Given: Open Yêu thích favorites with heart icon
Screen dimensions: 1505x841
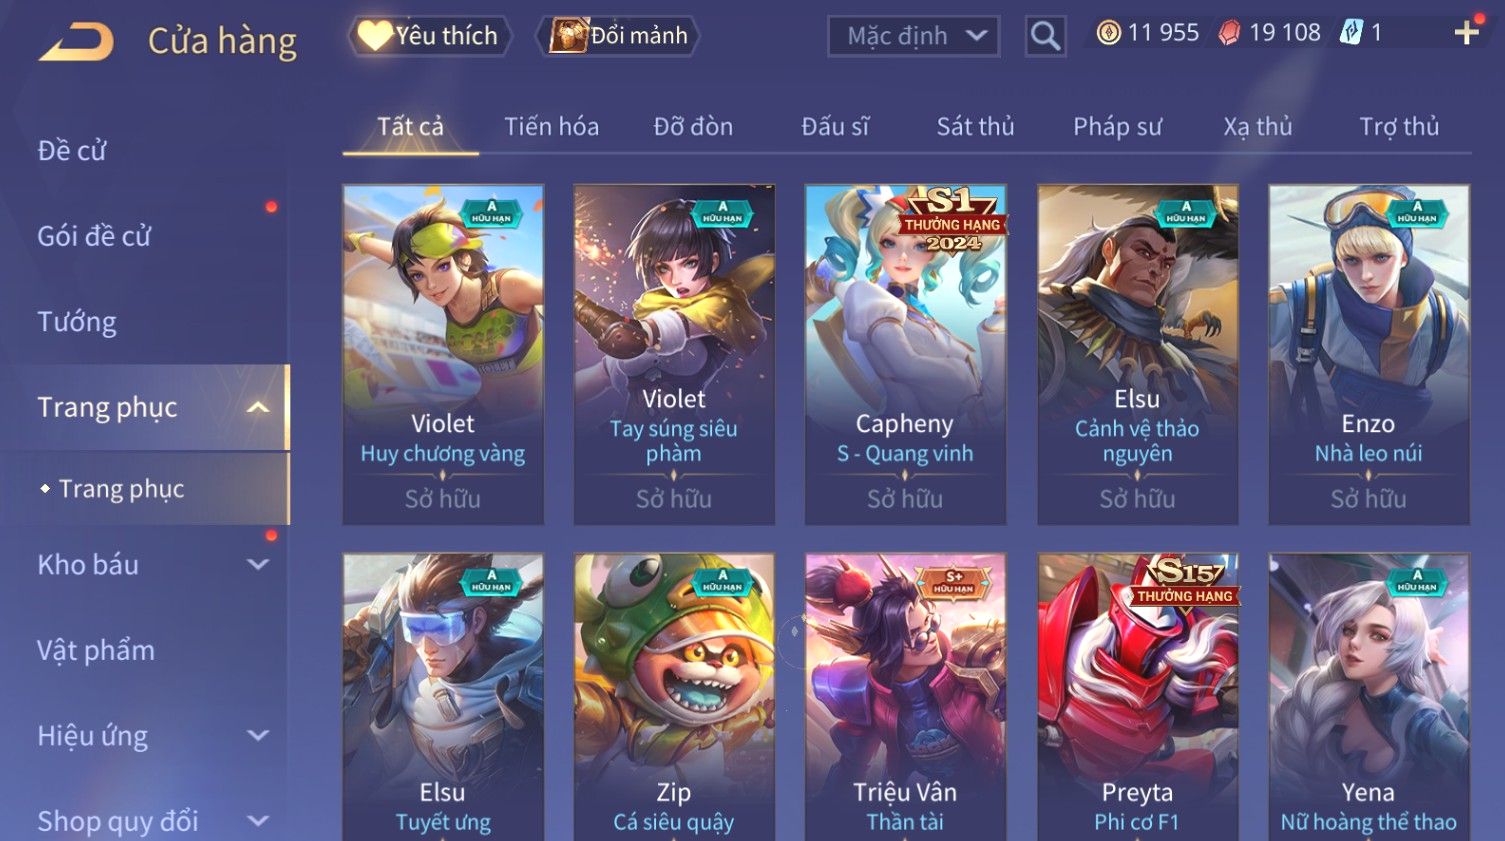Looking at the screenshot, I should pyautogui.click(x=430, y=36).
